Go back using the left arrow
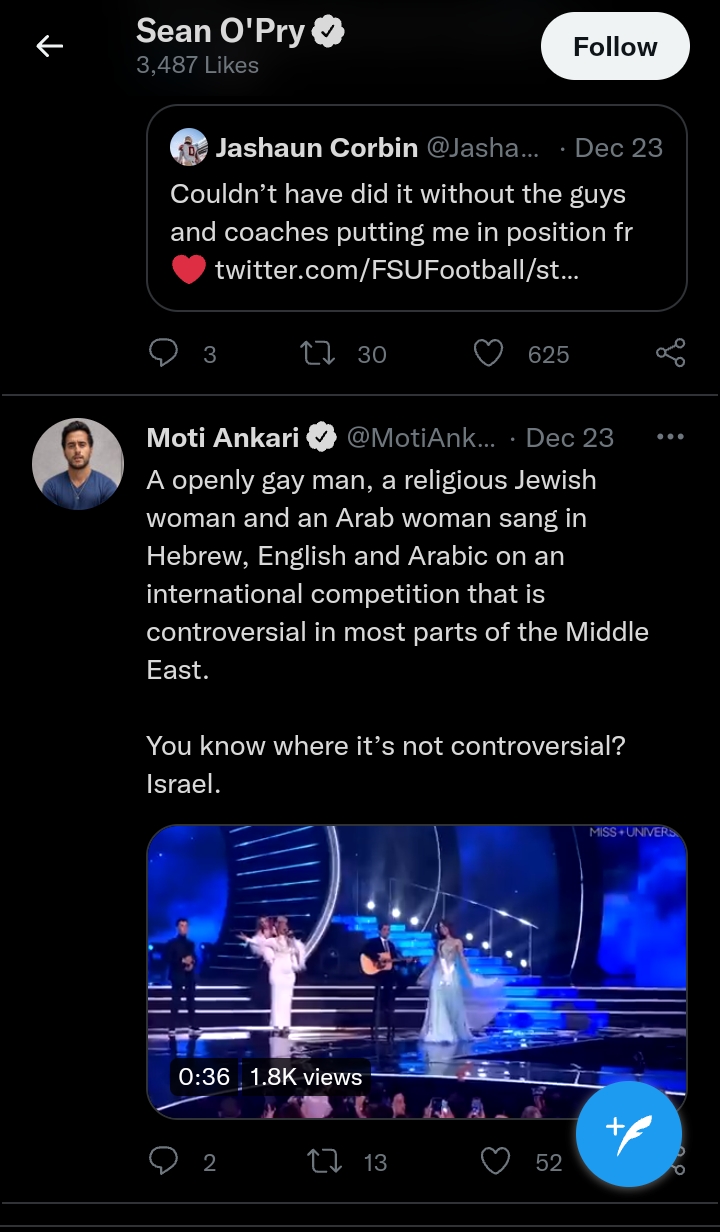 [49, 46]
